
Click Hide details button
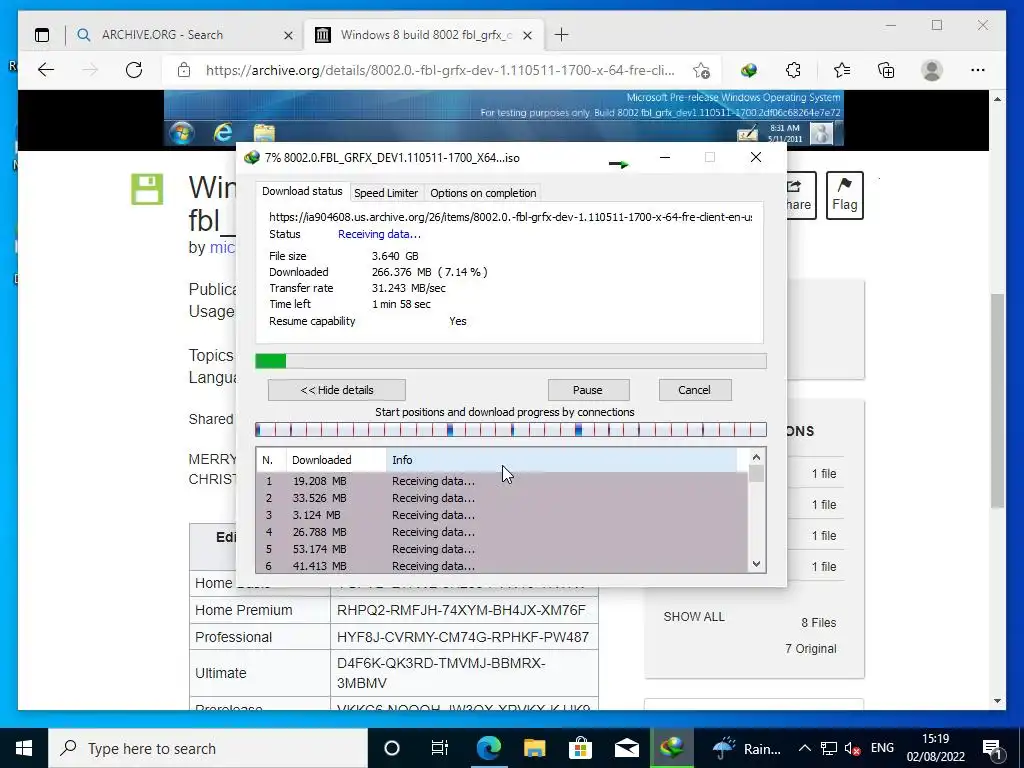point(337,390)
